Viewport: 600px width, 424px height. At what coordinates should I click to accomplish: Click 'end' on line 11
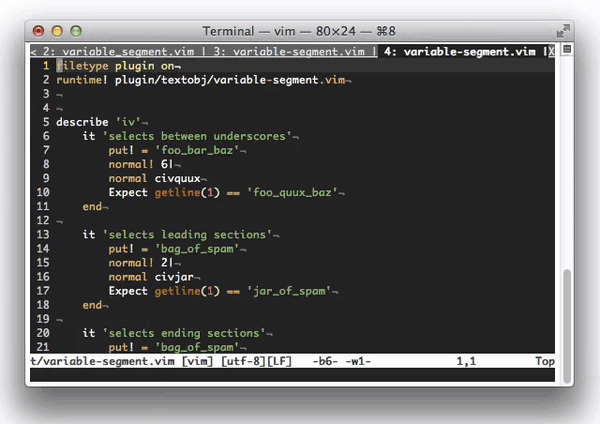pyautogui.click(x=92, y=207)
